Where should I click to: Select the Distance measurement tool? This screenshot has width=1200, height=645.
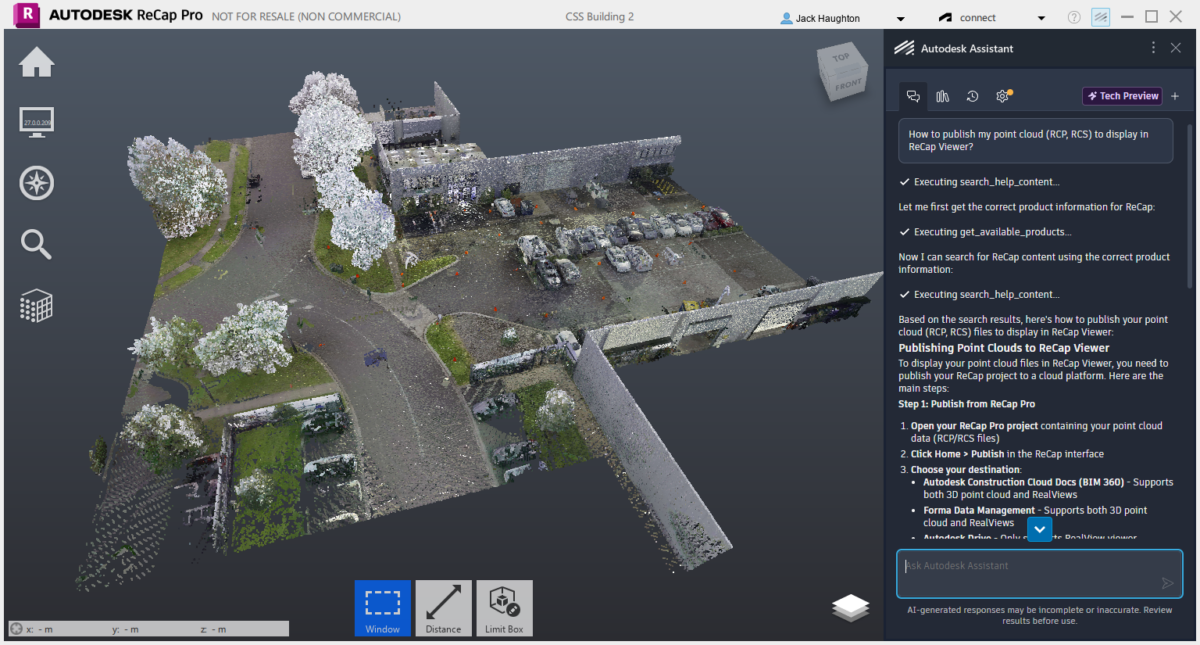[x=443, y=608]
